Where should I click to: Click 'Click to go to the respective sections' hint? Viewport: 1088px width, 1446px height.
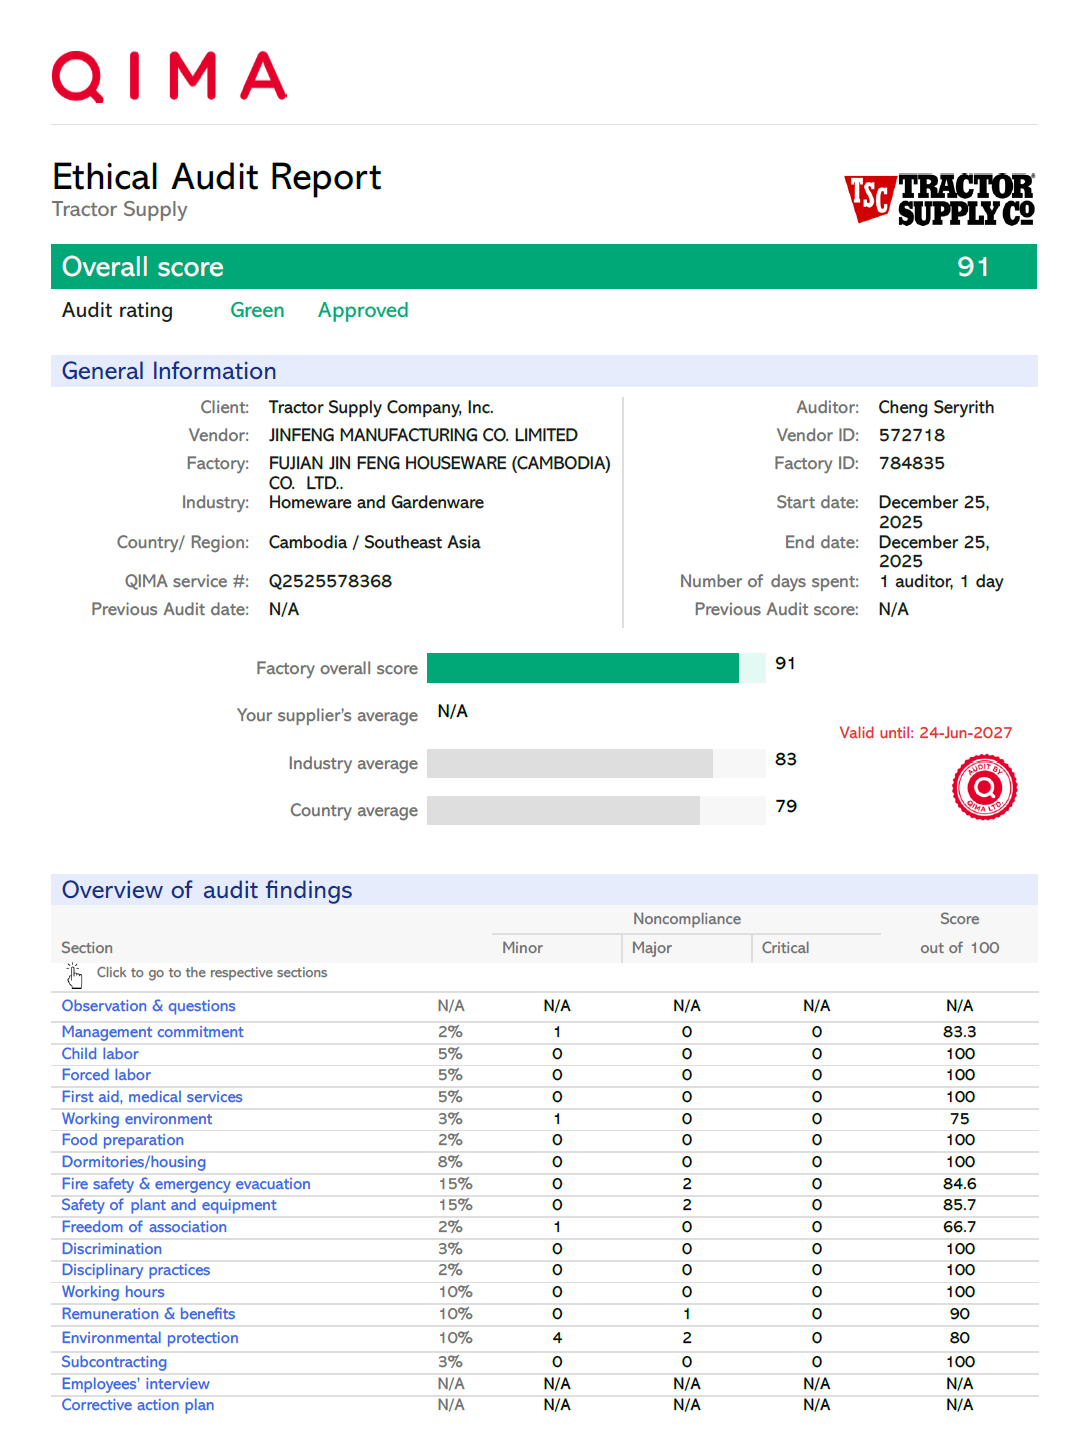pyautogui.click(x=212, y=973)
